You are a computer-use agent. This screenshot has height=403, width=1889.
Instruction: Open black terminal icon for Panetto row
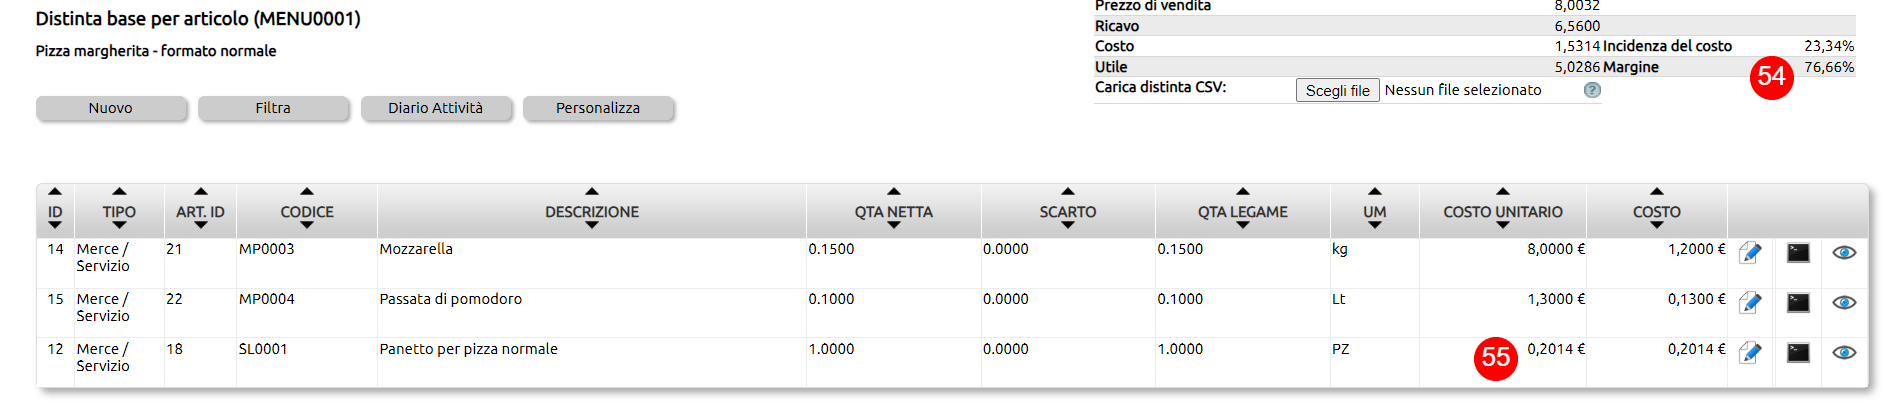1798,353
